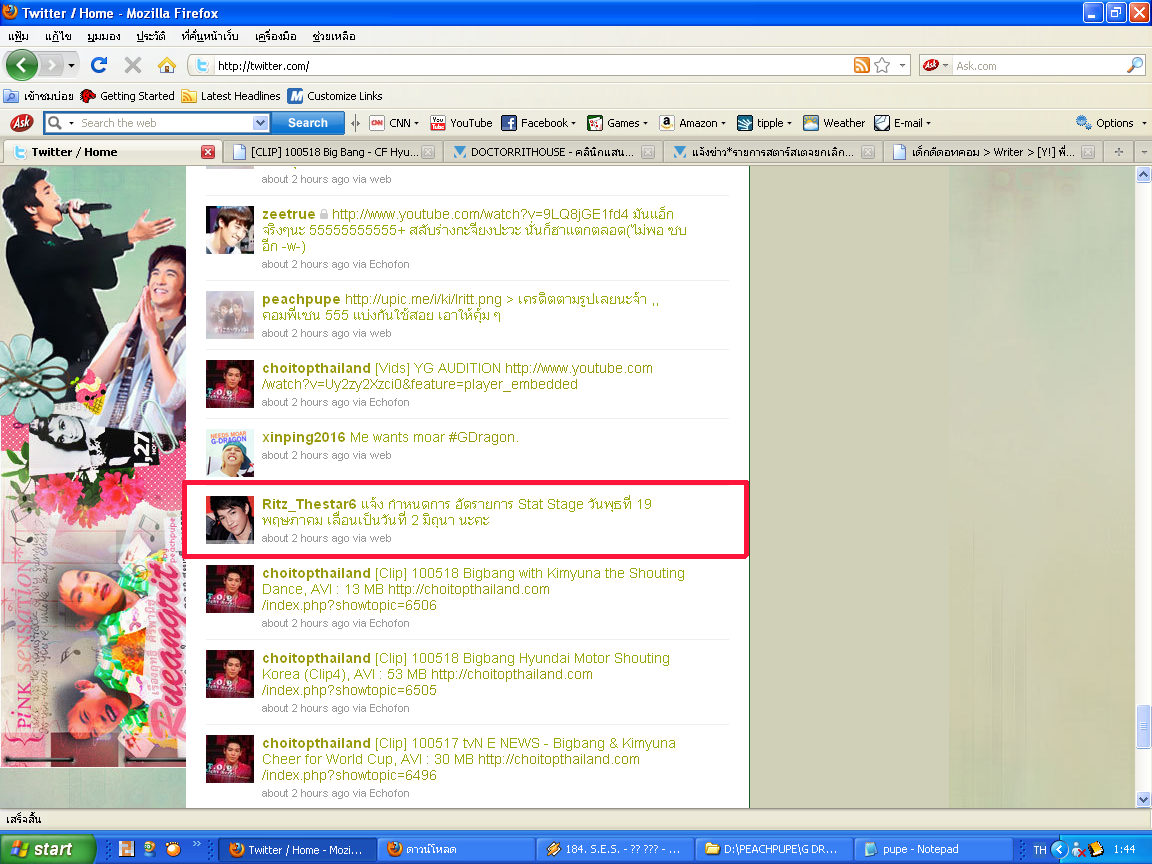Viewport: 1152px width, 864px height.
Task: Click the Forward navigation arrow
Action: [51, 65]
